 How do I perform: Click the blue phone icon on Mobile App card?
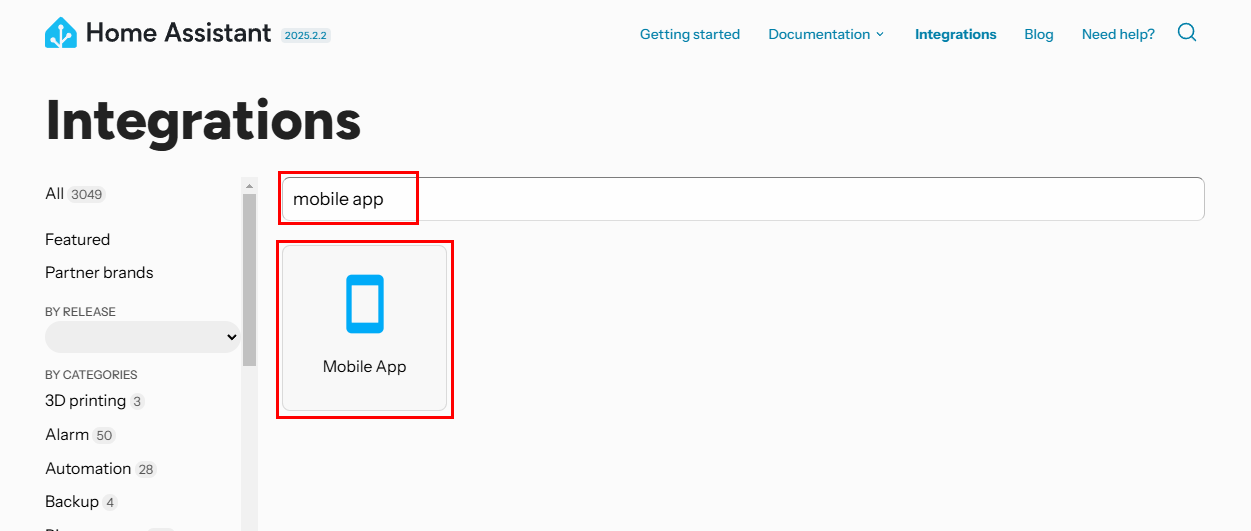(365, 304)
